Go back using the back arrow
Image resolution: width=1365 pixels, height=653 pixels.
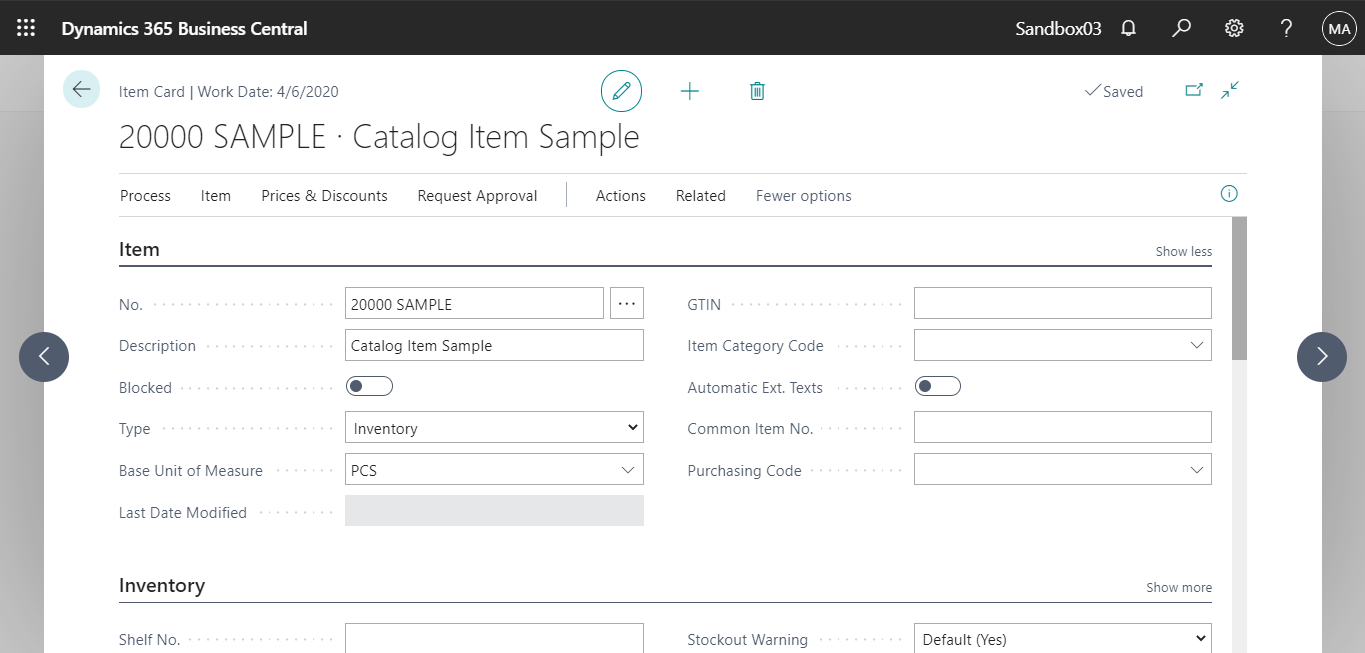(81, 89)
